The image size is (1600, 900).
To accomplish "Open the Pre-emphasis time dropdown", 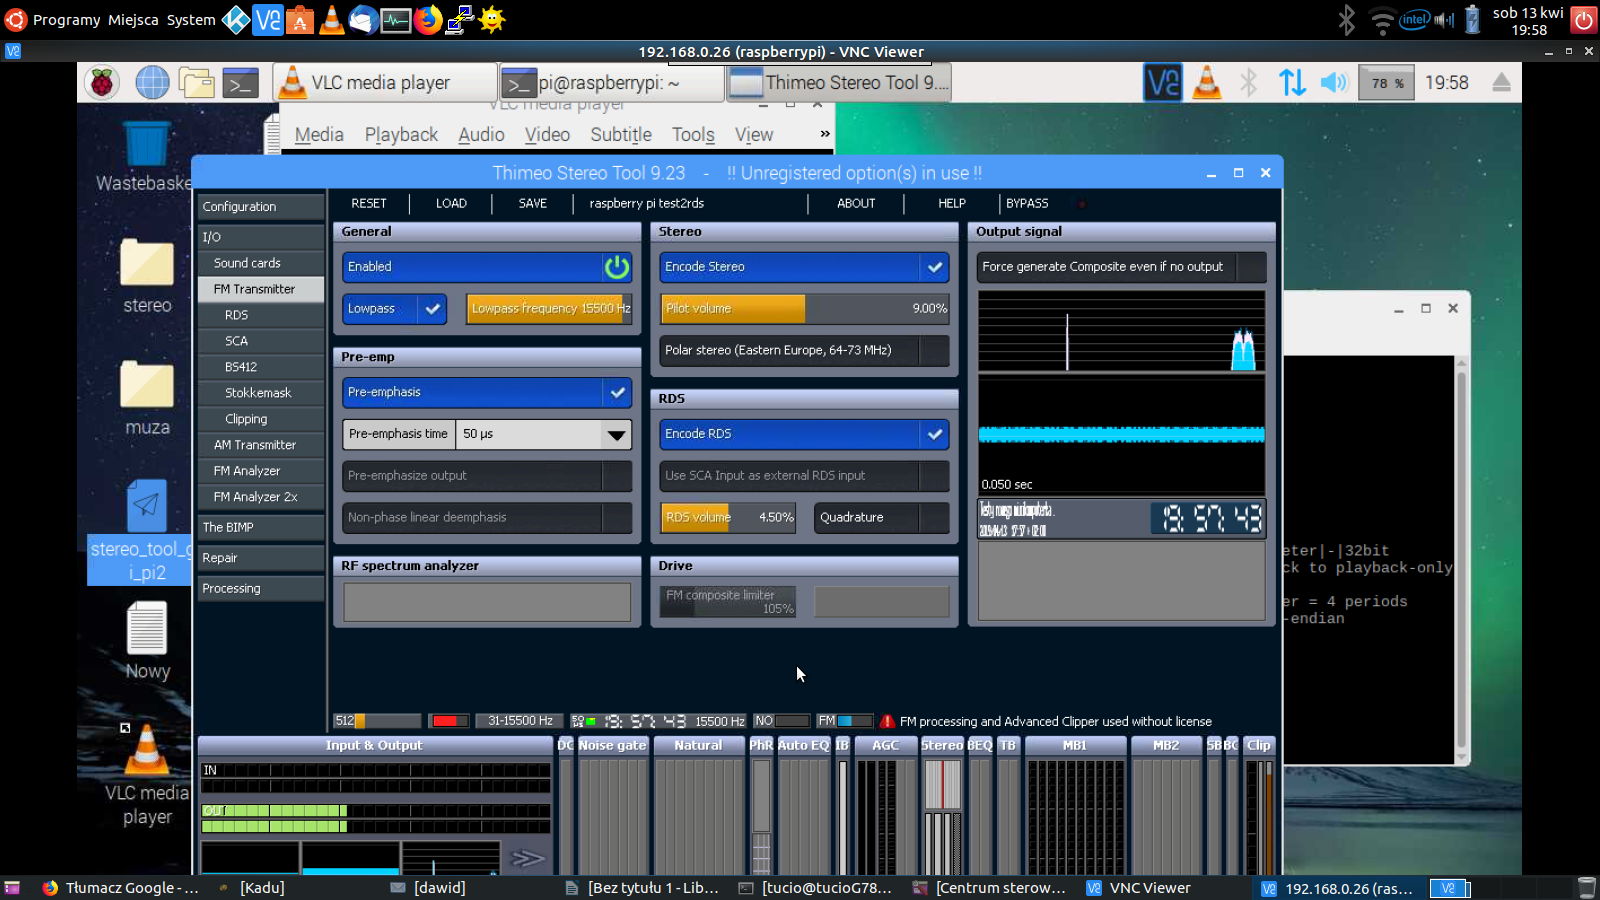I will click(x=616, y=434).
